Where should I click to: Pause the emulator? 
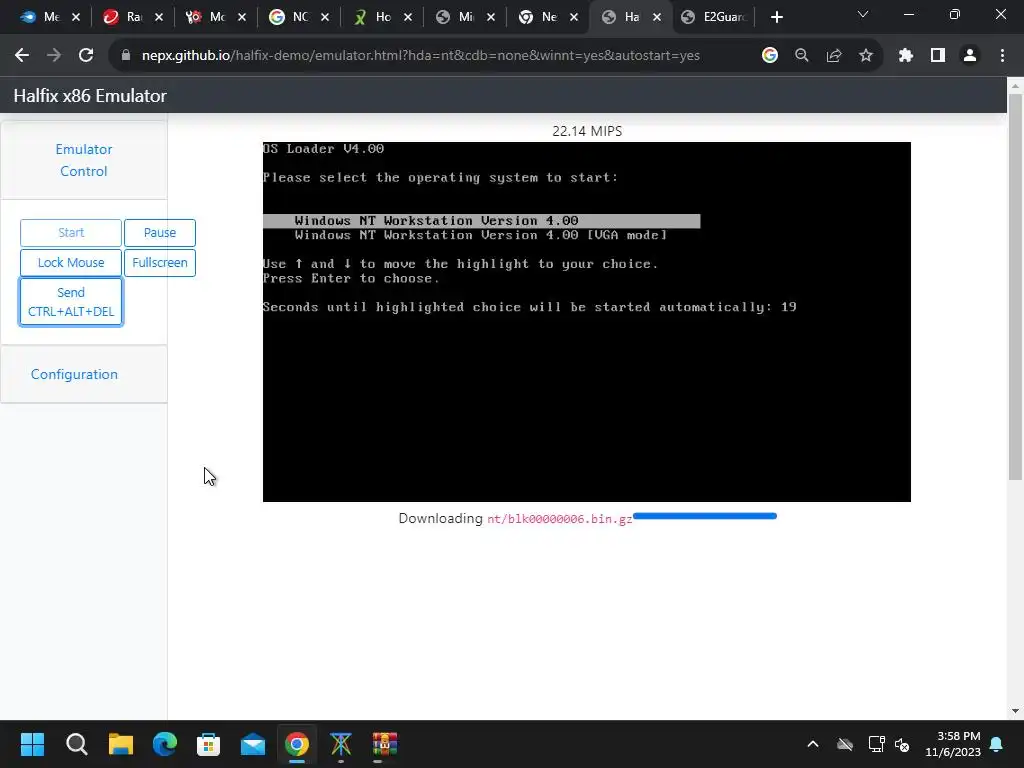point(159,232)
